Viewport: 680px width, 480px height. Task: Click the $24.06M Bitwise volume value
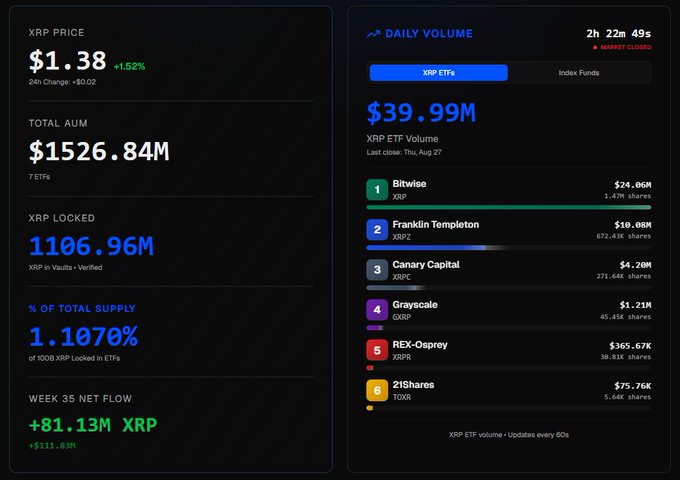click(632, 185)
